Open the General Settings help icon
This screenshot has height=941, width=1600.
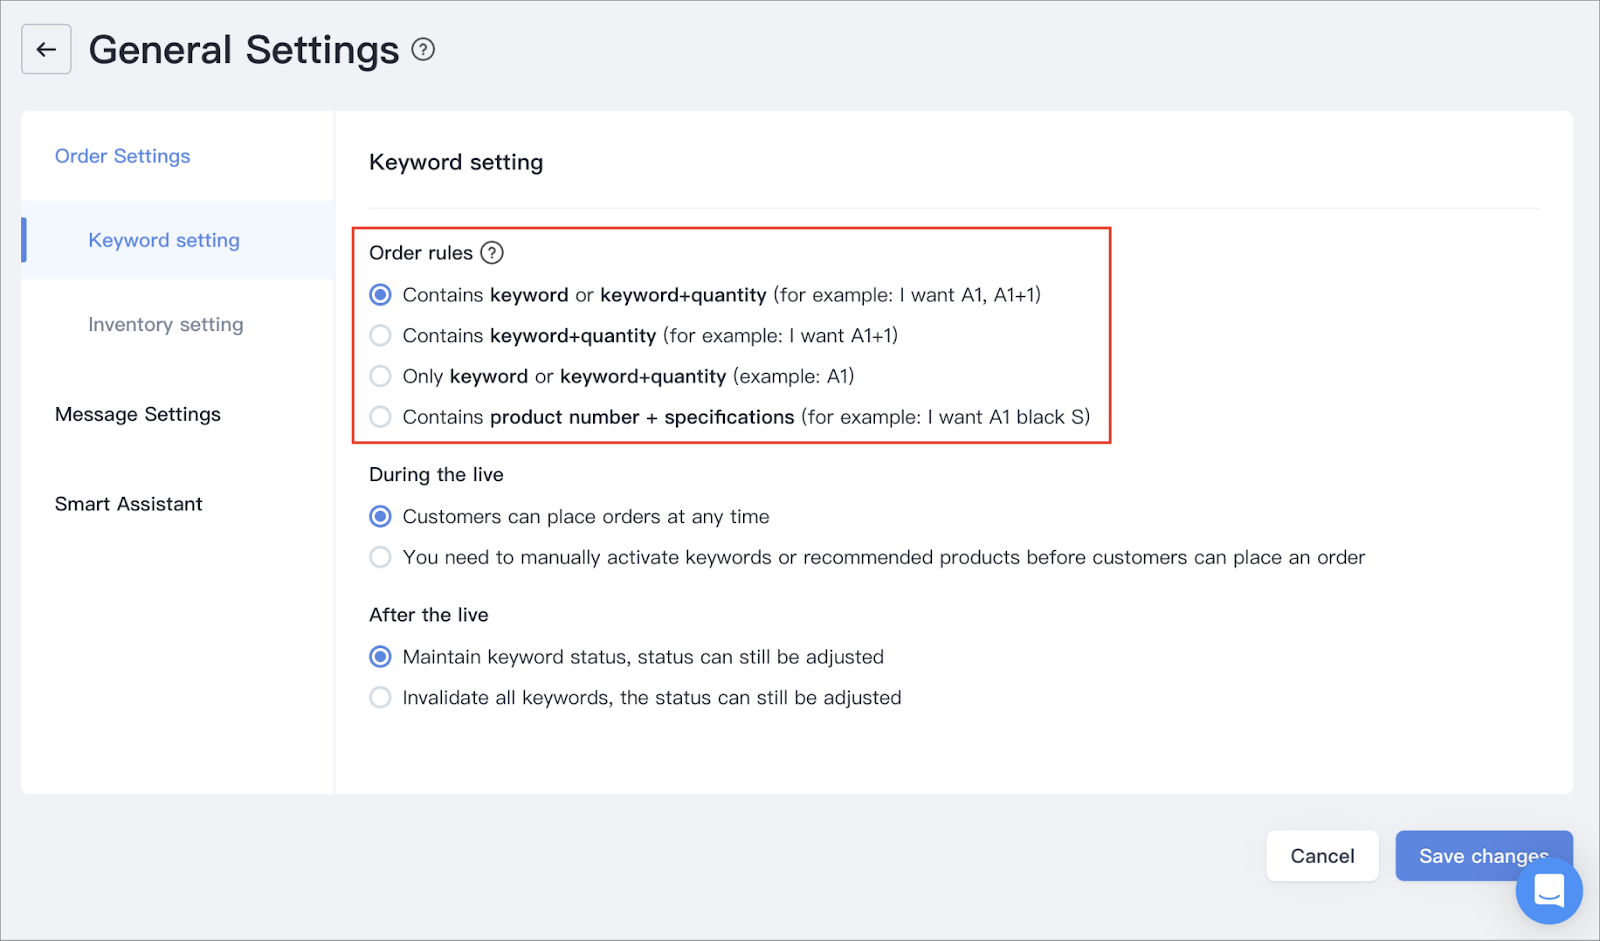[422, 49]
